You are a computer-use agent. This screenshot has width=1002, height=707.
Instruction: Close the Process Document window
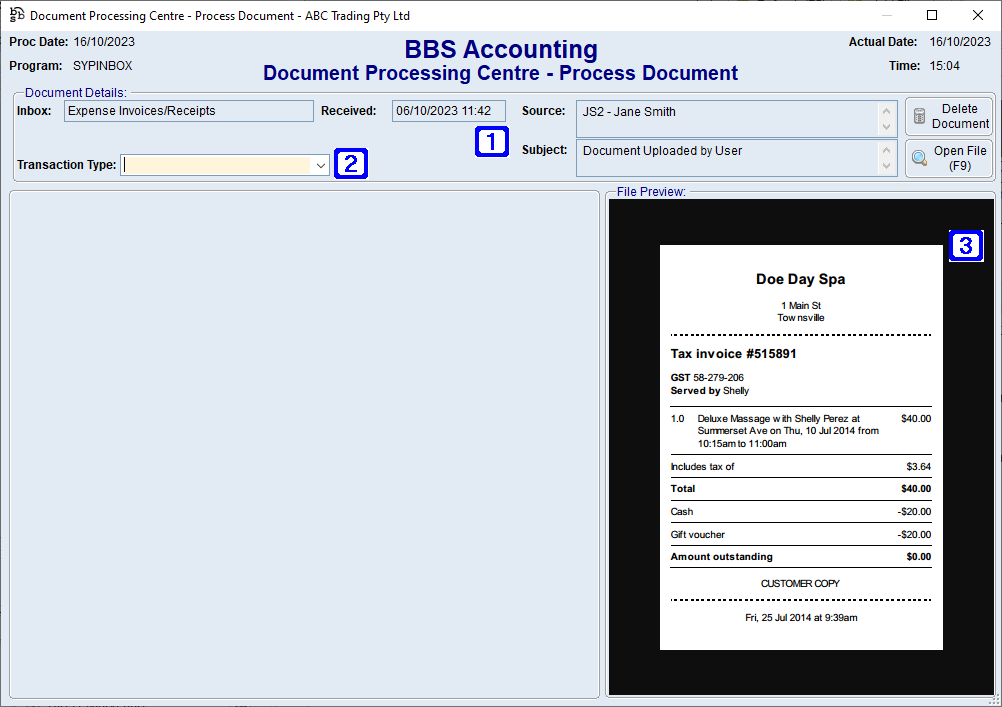978,15
